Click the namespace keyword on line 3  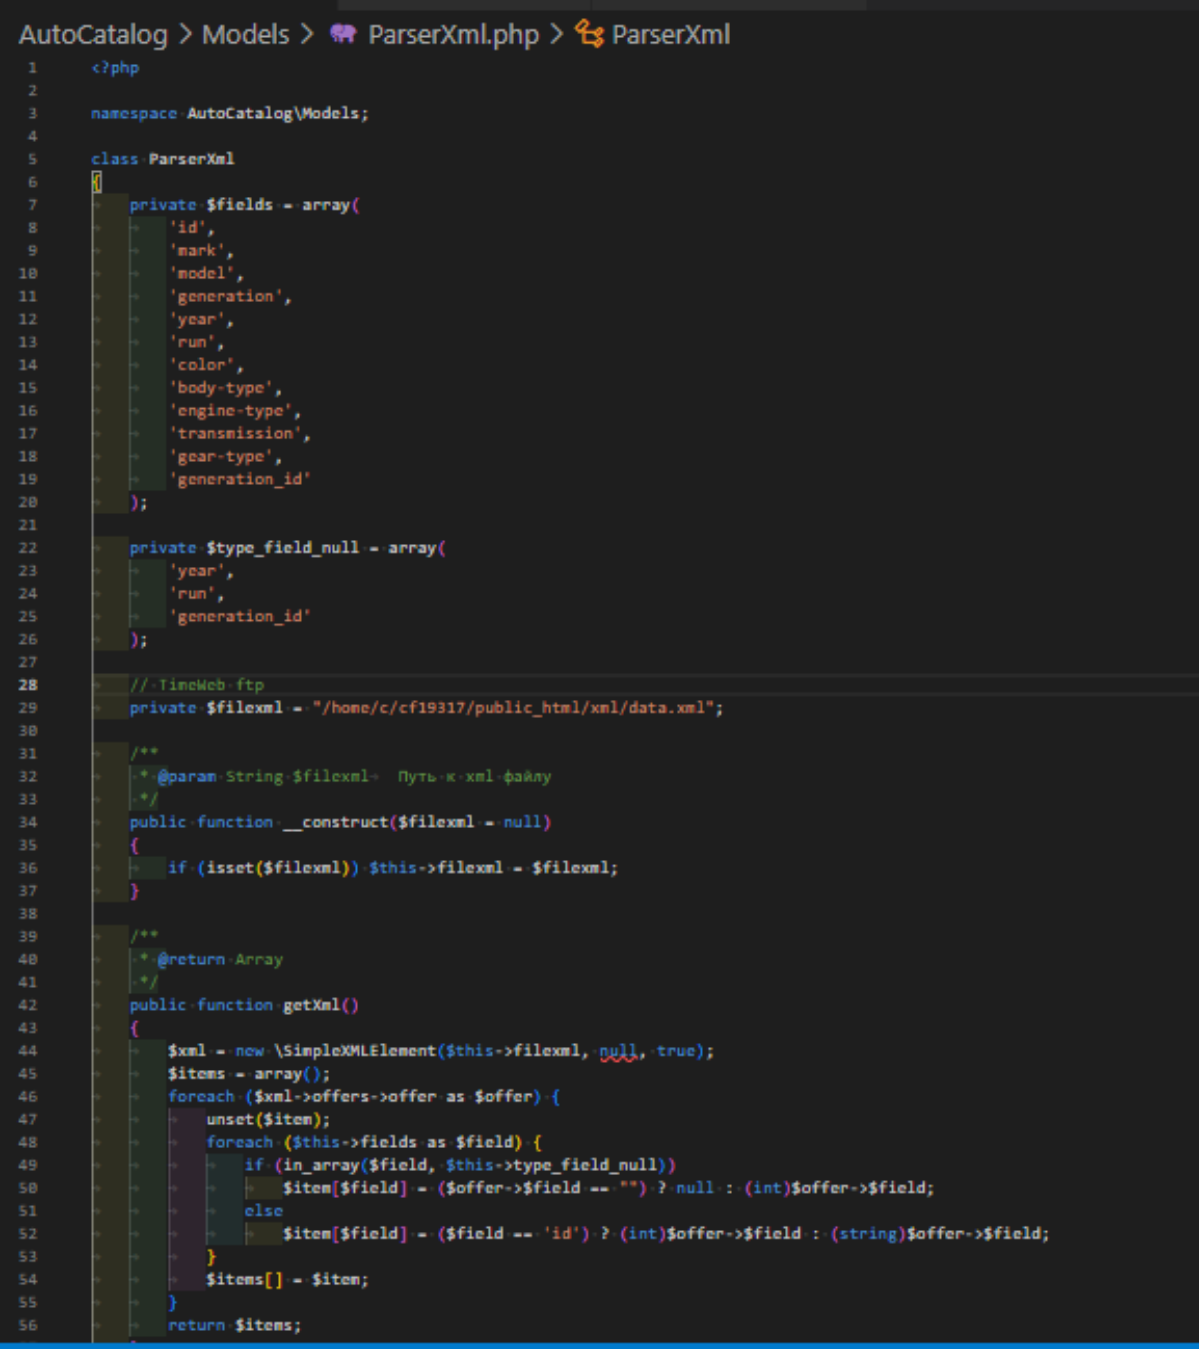point(133,114)
